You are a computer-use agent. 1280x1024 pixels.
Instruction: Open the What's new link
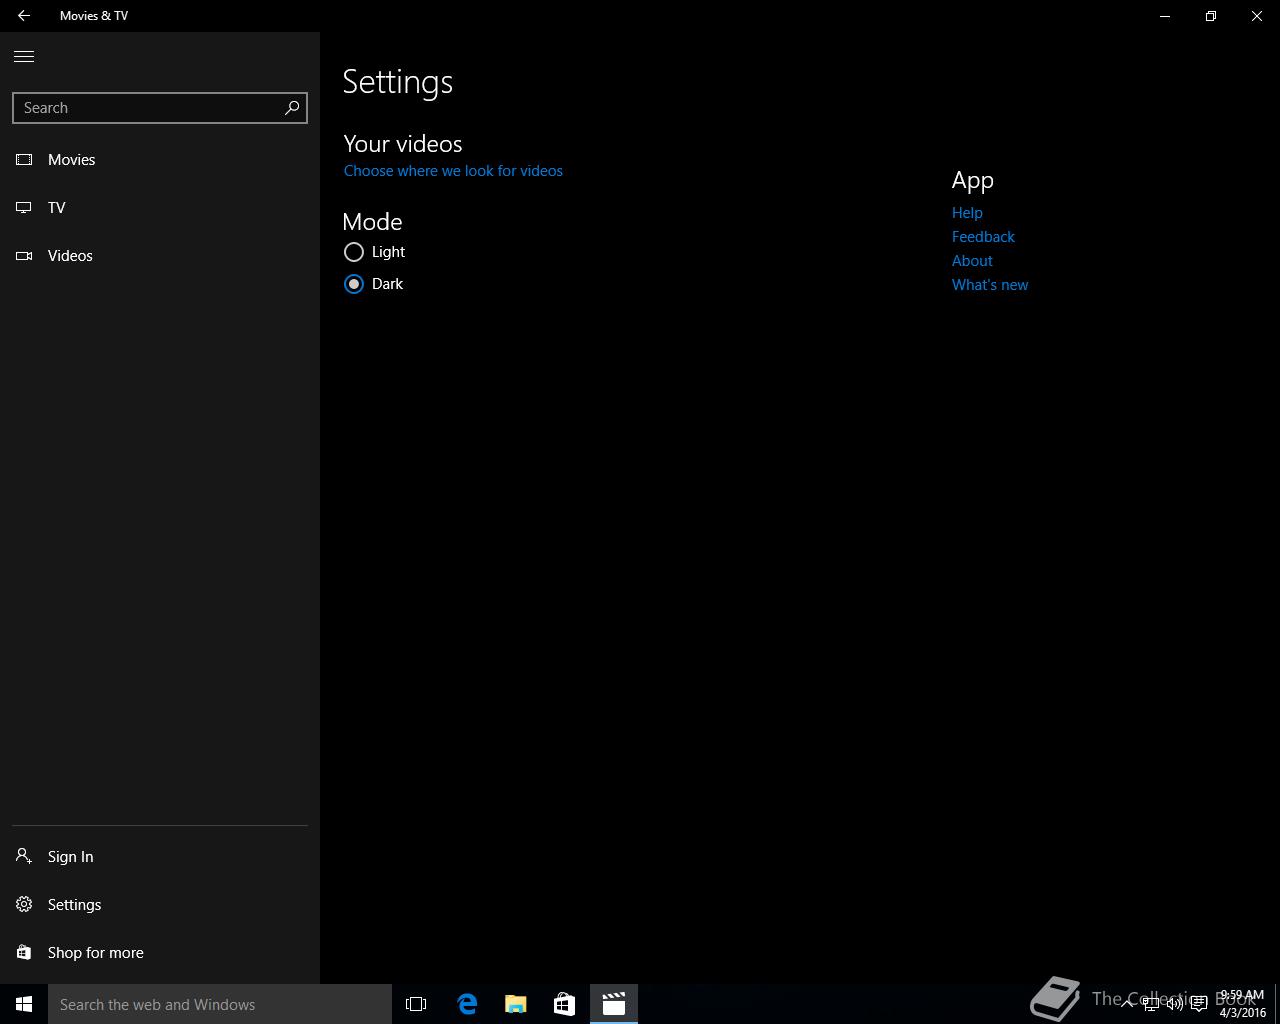990,285
